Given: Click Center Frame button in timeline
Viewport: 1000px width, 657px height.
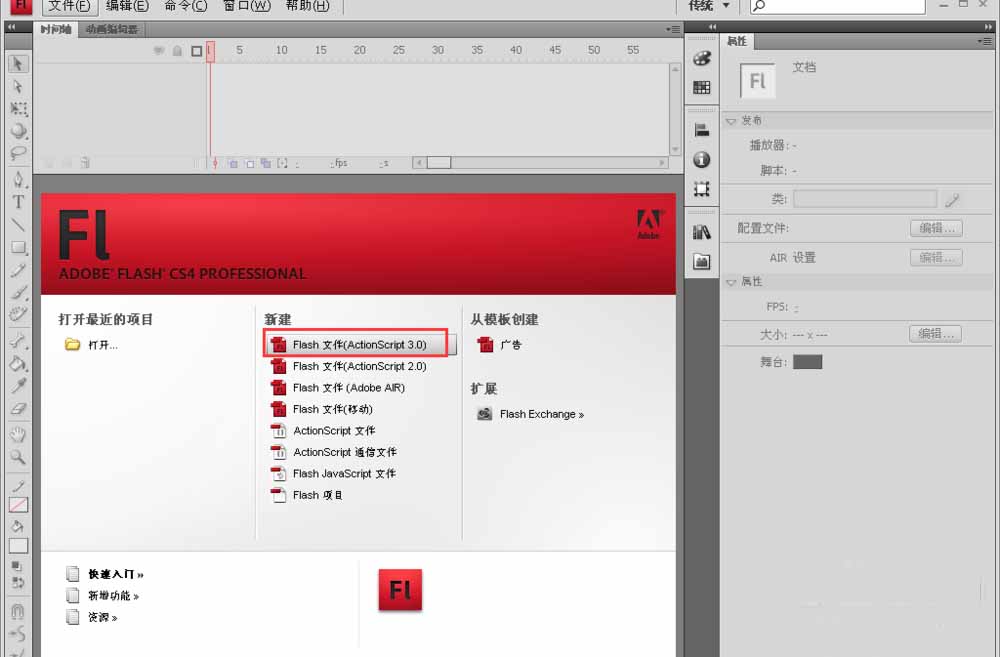Looking at the screenshot, I should click(215, 164).
